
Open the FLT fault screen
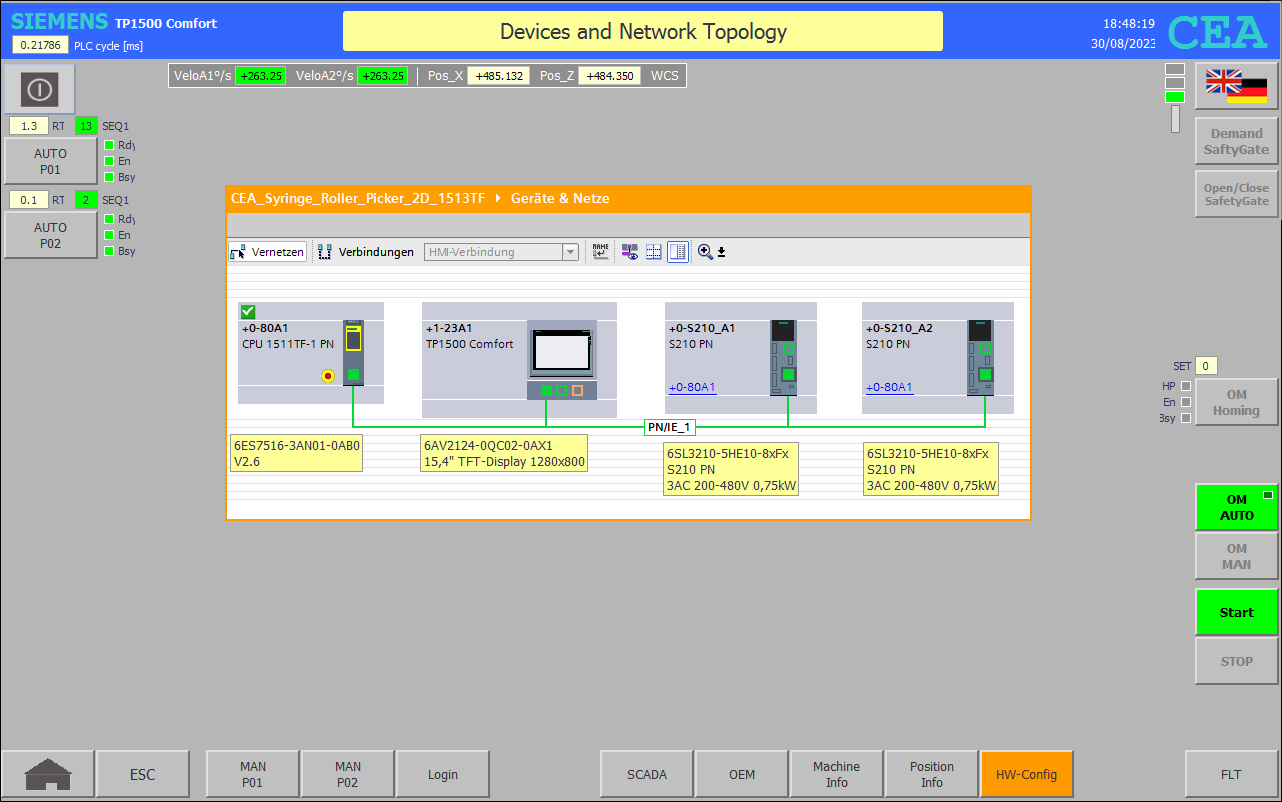[x=1231, y=774]
